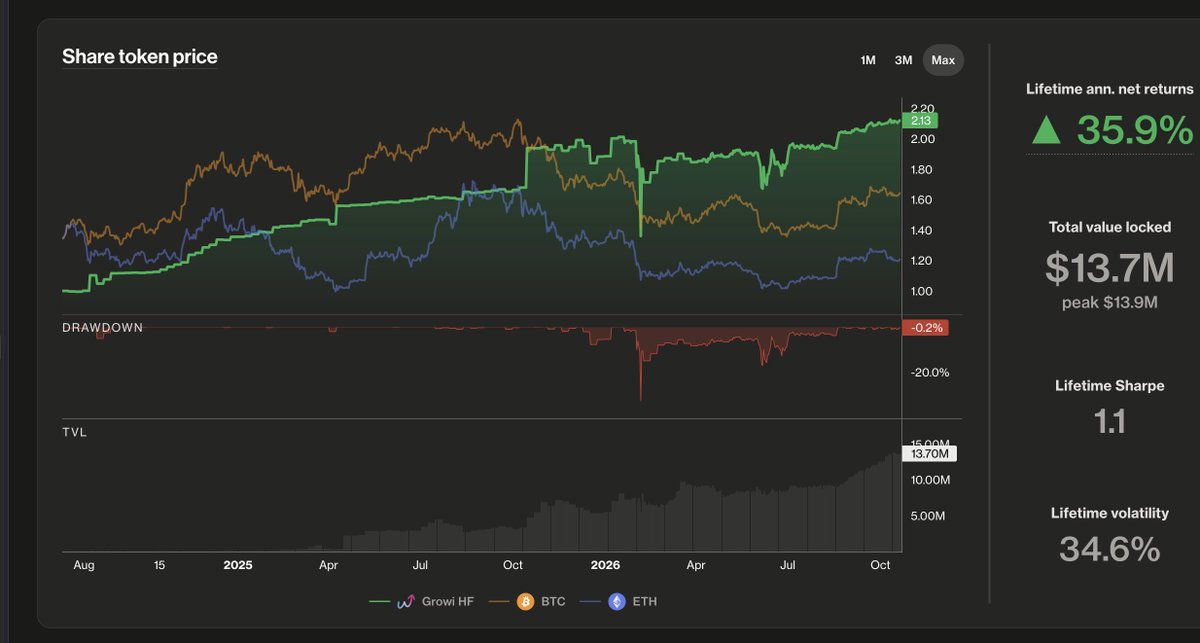Screen dimensions: 1200x643
Task: Click the 35.9% lifetime returns value
Action: pos(1135,130)
